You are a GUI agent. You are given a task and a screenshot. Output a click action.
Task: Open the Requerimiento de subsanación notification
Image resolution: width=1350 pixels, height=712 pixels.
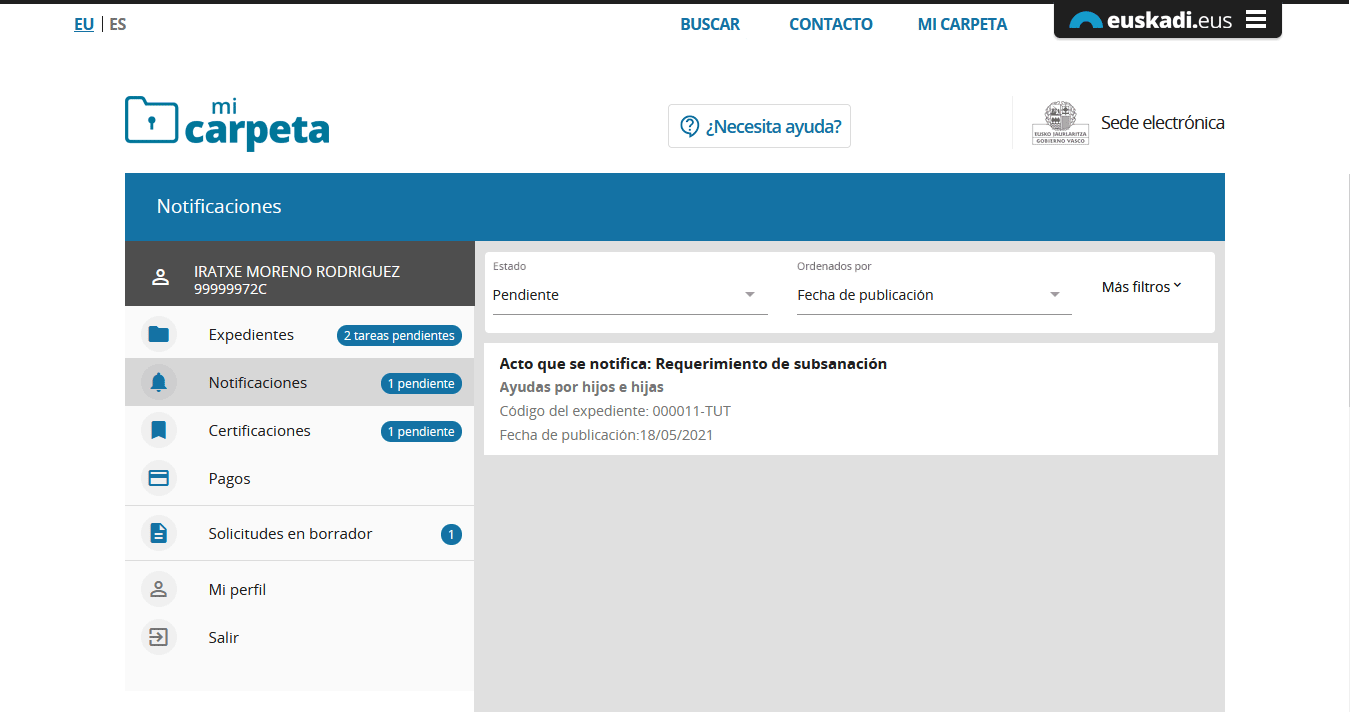(x=692, y=364)
